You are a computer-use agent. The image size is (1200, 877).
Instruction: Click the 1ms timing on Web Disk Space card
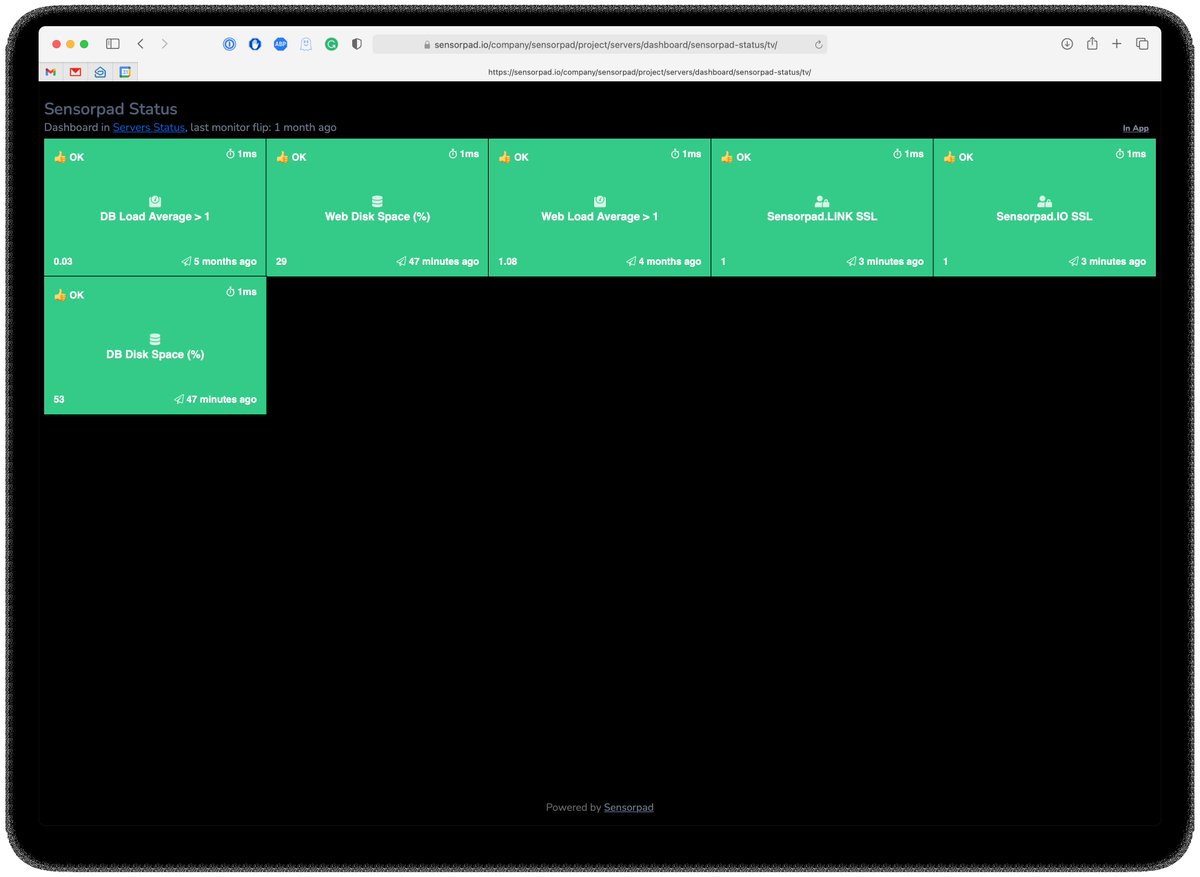click(x=463, y=154)
